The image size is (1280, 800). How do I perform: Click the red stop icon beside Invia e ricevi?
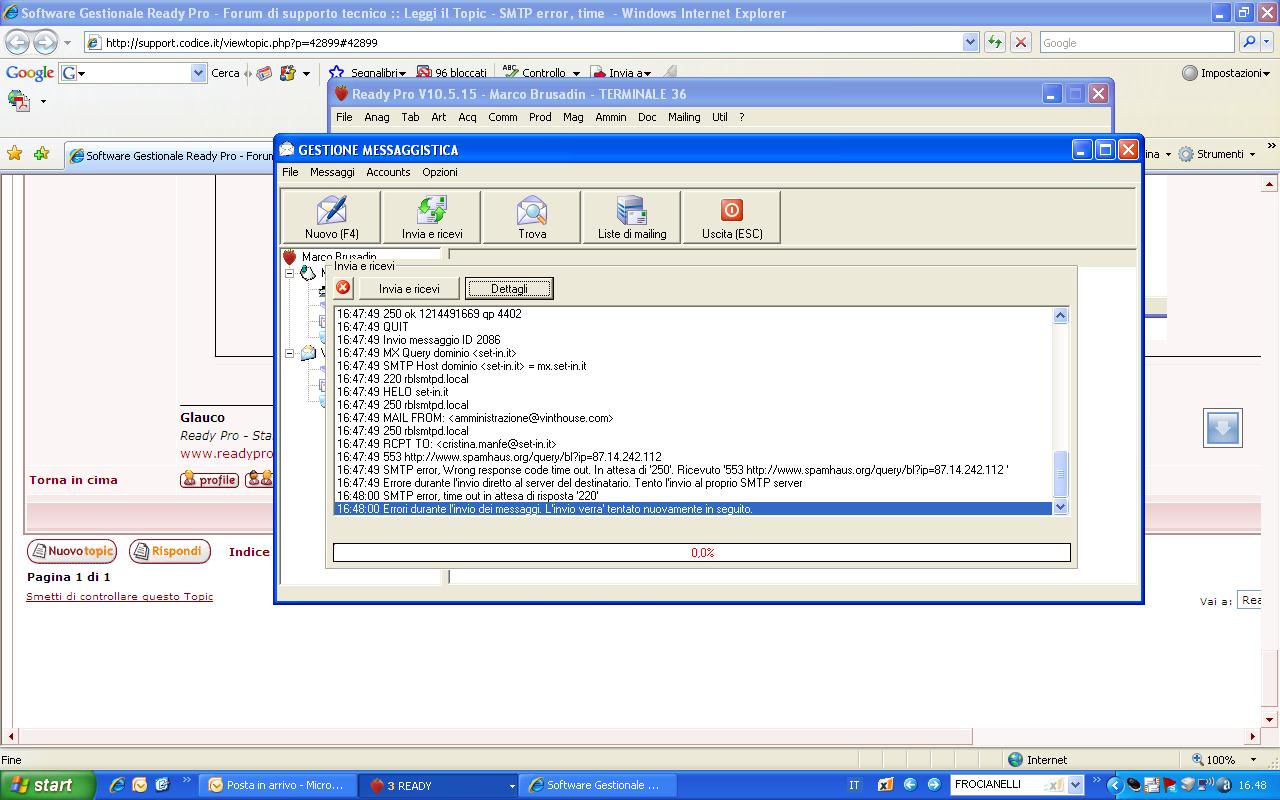click(x=343, y=288)
